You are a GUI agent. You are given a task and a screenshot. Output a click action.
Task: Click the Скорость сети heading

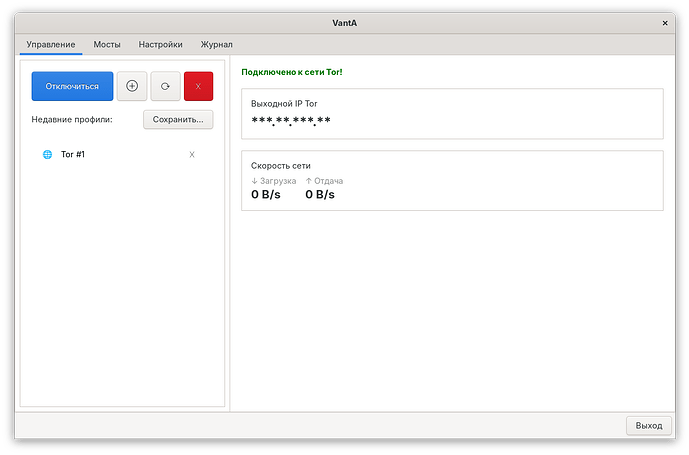(281, 166)
